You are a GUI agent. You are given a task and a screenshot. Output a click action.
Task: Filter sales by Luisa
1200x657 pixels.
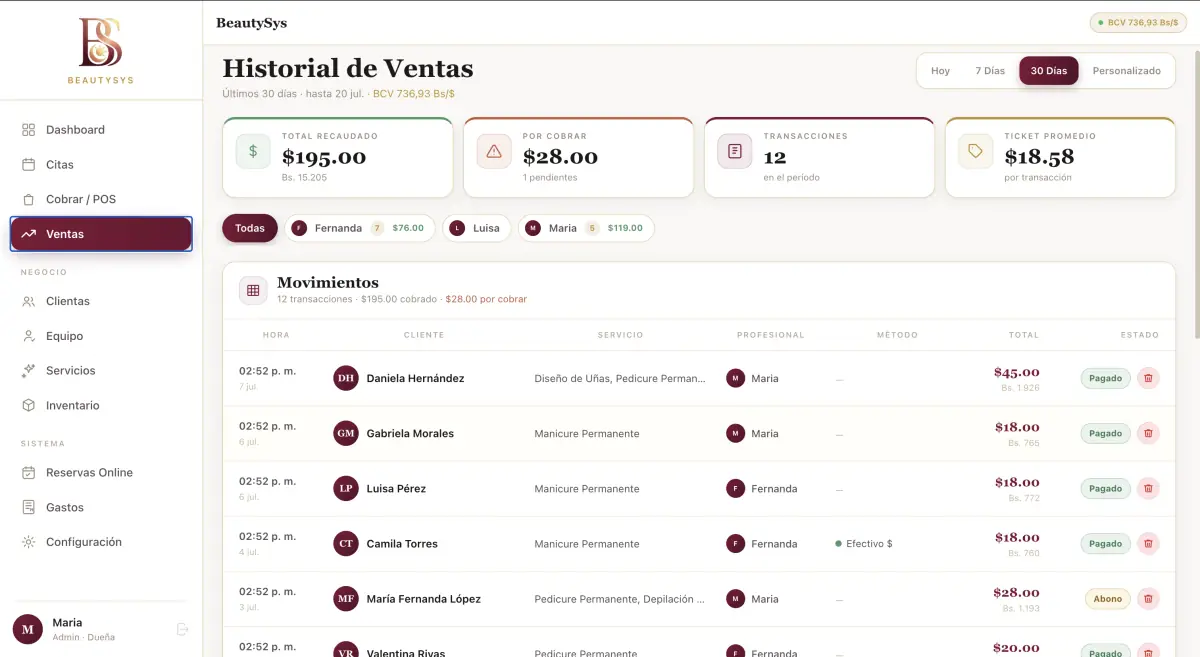pos(477,228)
